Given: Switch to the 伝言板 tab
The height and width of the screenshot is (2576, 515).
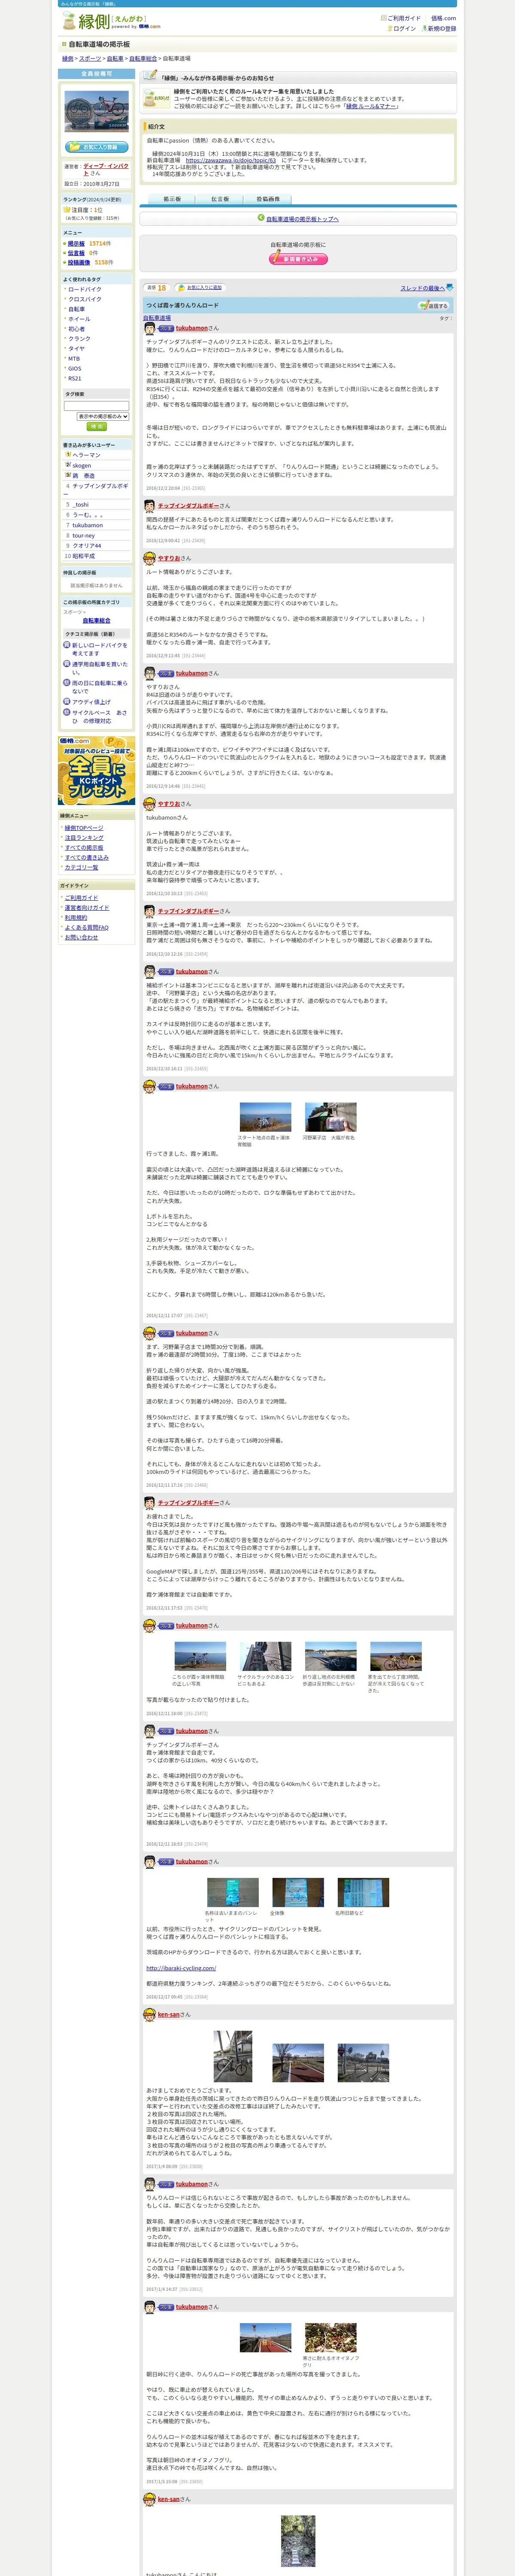Looking at the screenshot, I should [220, 199].
